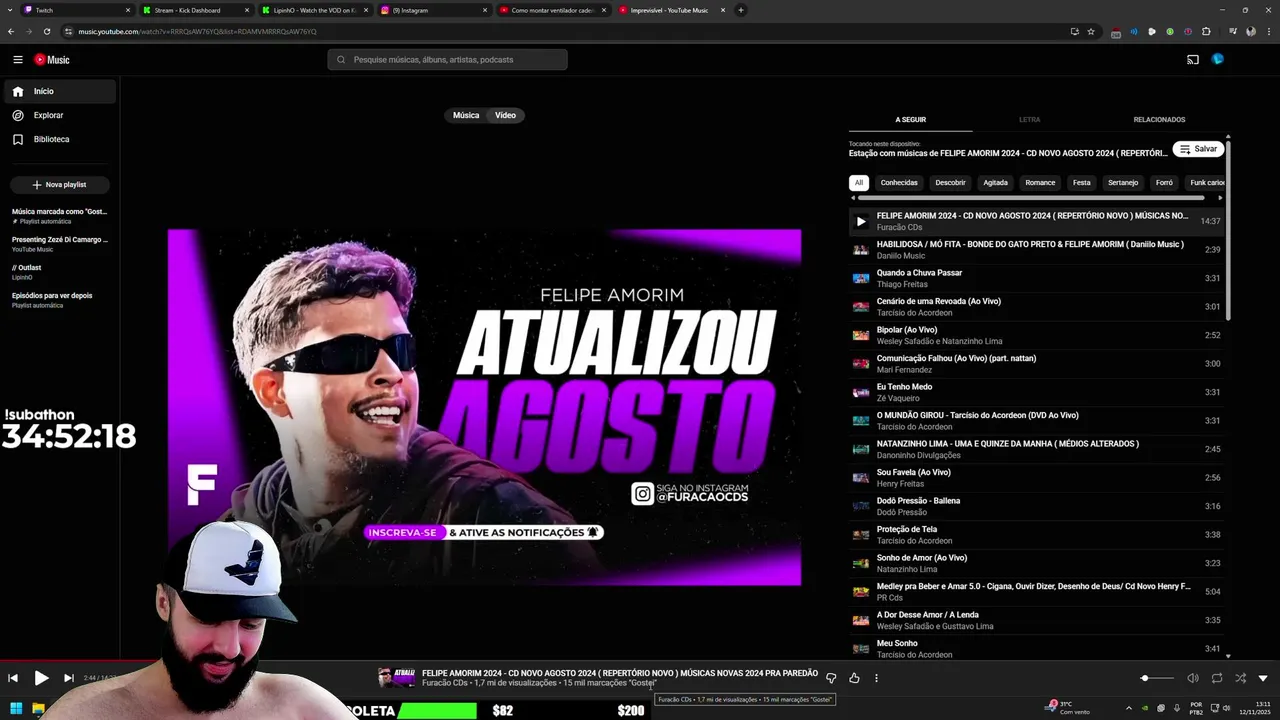Image resolution: width=1280 pixels, height=720 pixels.
Task: Select the Sertanejo filter chip
Action: coord(1123,183)
